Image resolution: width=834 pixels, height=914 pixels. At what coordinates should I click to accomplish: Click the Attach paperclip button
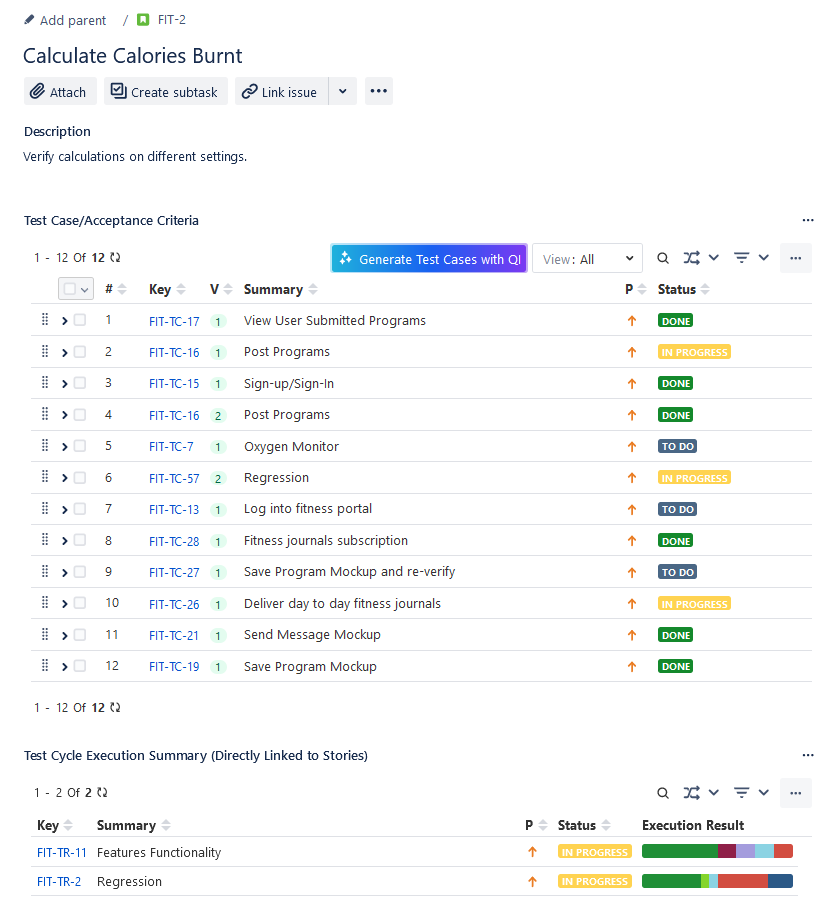pos(60,92)
